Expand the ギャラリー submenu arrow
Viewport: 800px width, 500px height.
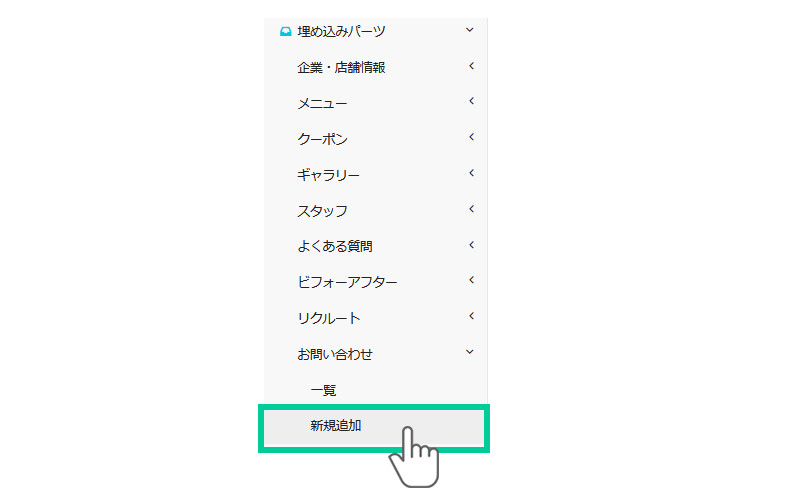pos(470,174)
